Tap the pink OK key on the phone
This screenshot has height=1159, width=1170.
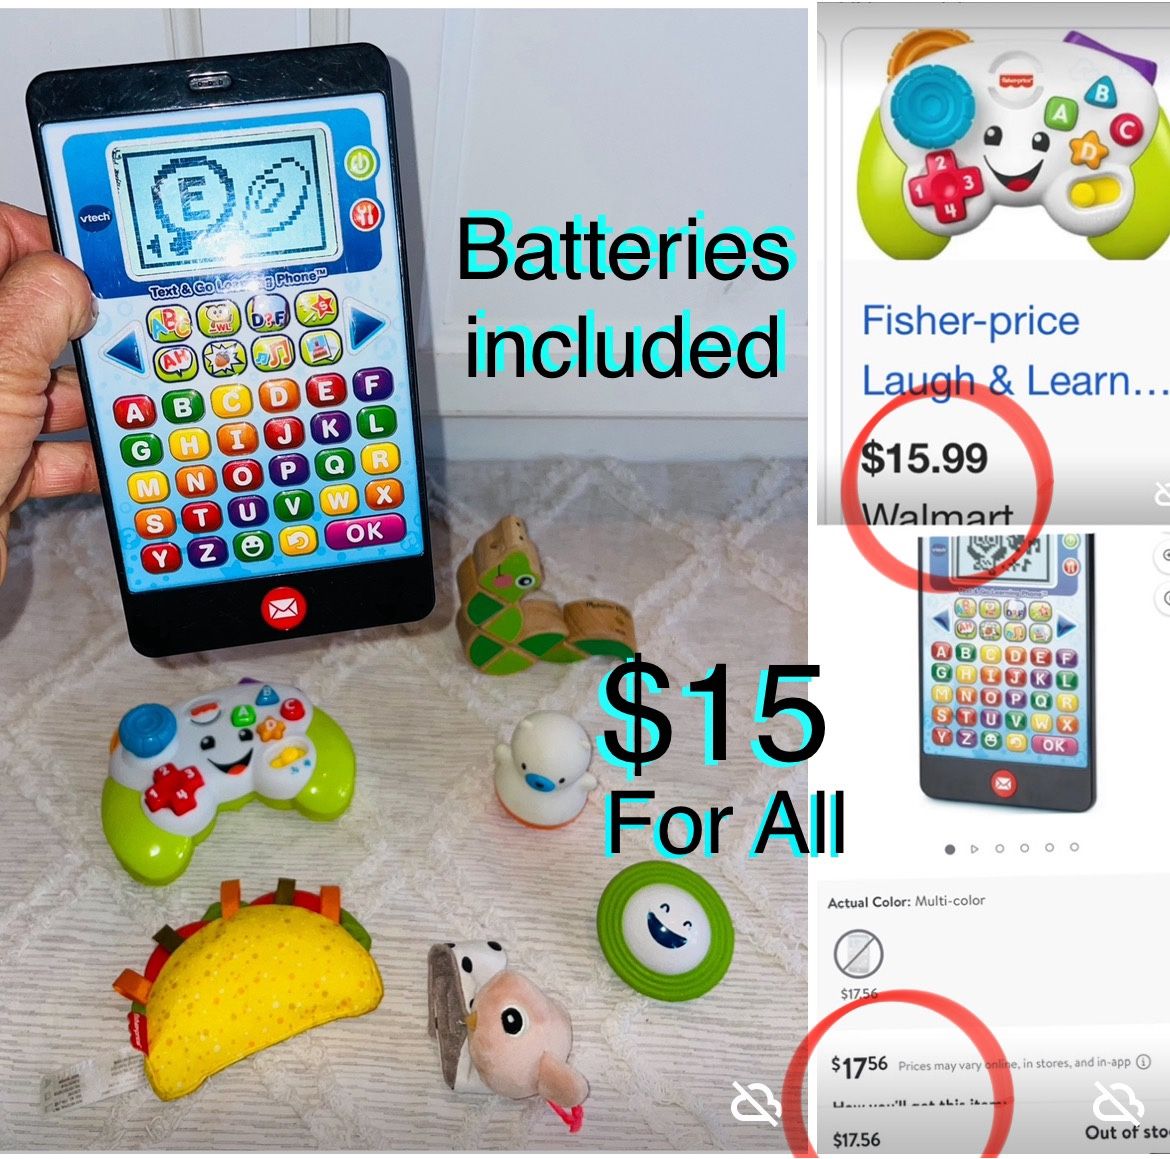364,532
